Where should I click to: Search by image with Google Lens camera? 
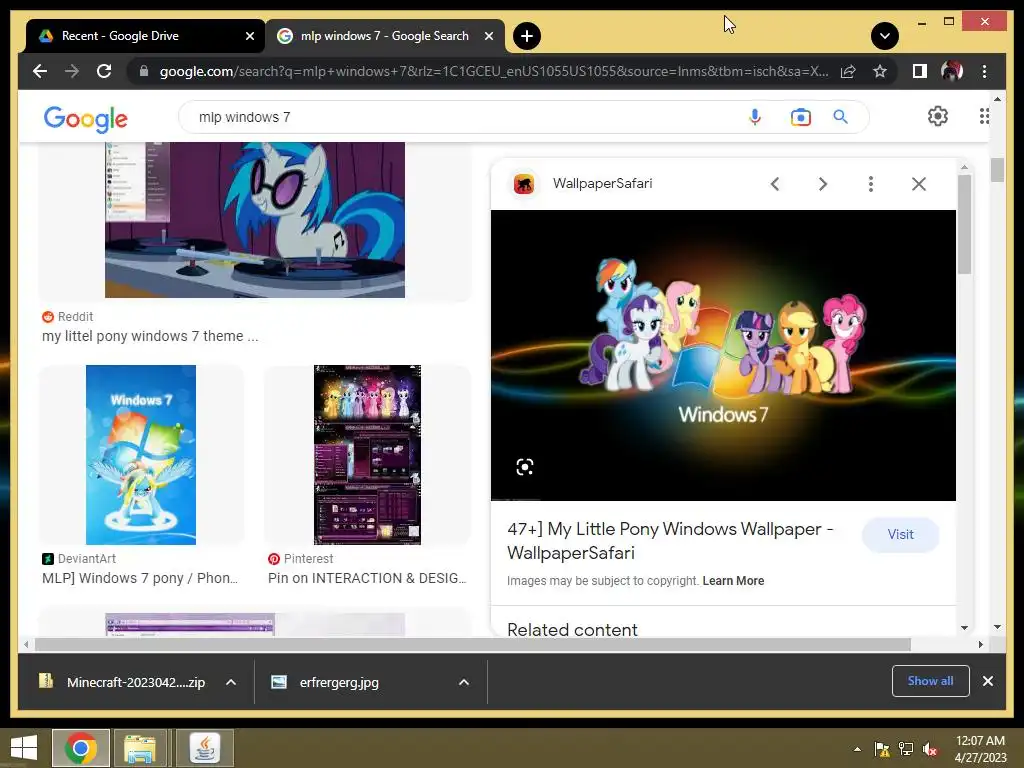(x=801, y=117)
